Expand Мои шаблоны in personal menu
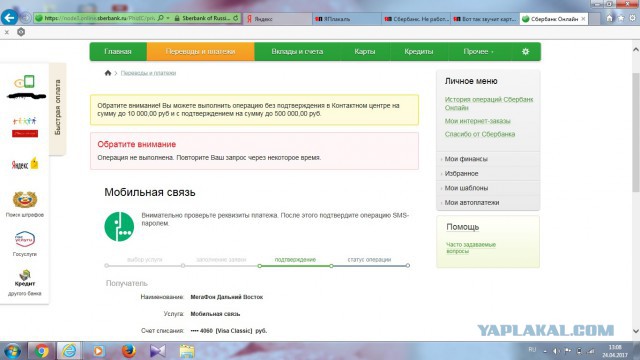 pyautogui.click(x=488, y=188)
